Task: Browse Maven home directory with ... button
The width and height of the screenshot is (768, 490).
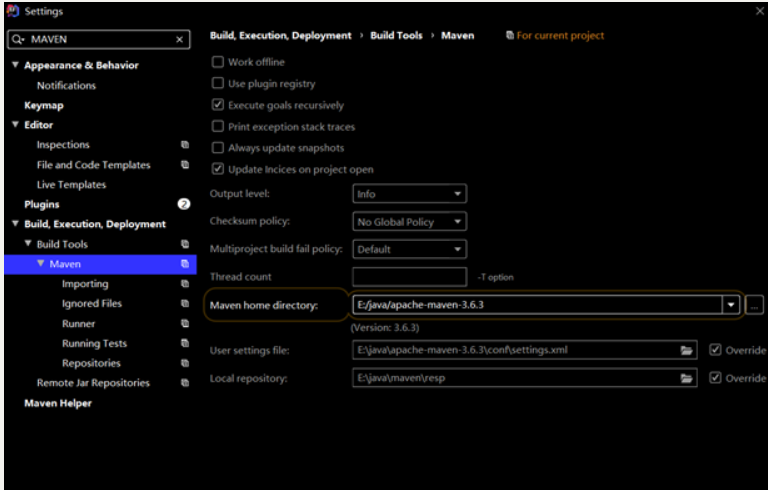Action: [x=754, y=305]
